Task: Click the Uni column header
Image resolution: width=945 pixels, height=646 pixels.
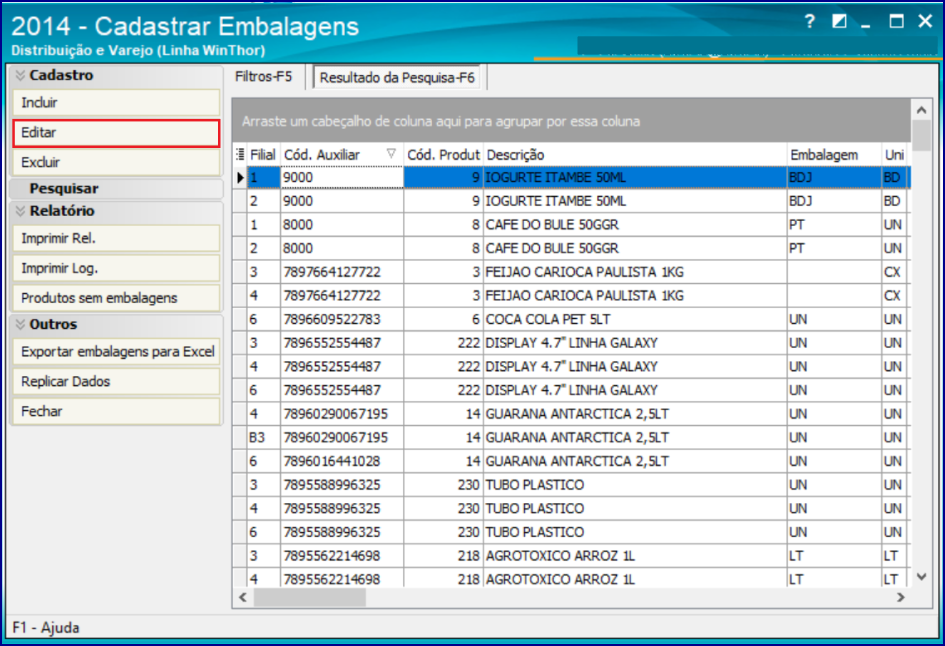Action: click(896, 155)
